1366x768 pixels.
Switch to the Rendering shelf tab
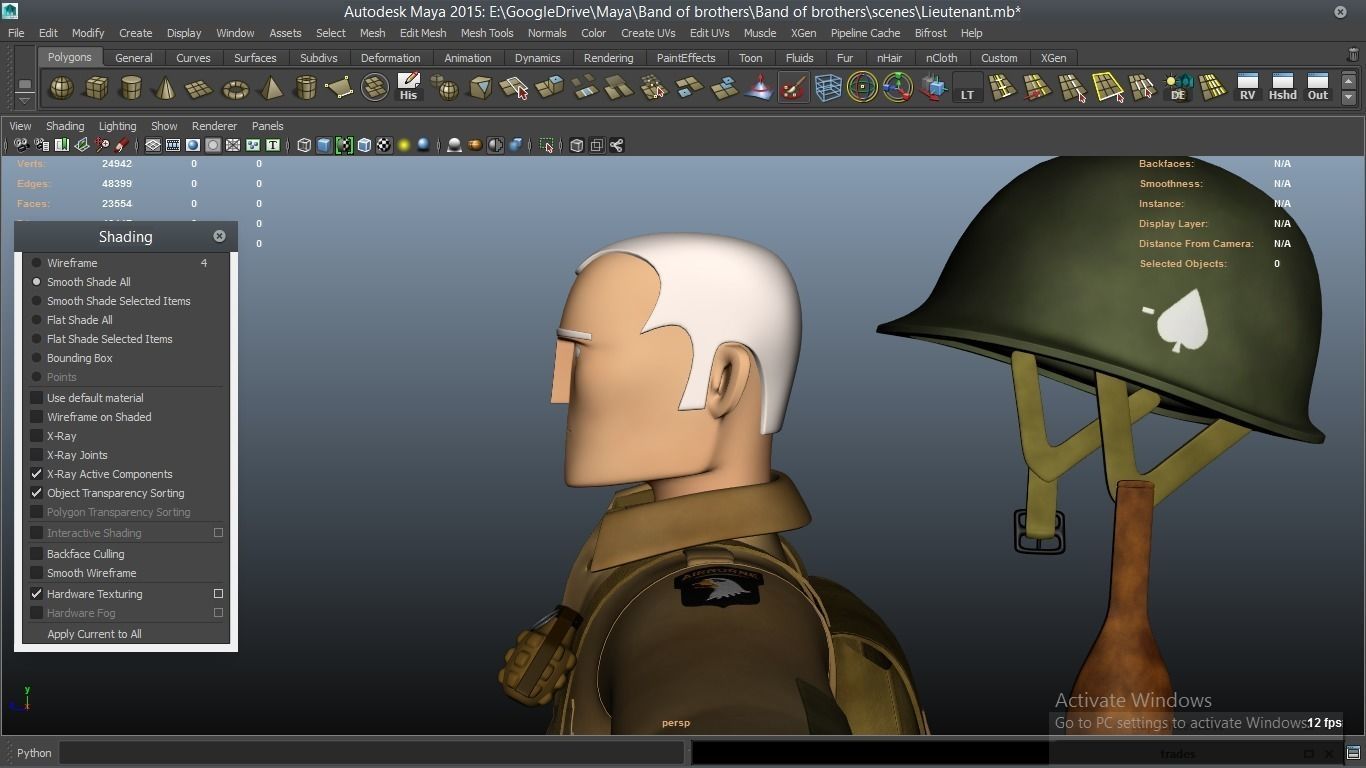coord(608,58)
